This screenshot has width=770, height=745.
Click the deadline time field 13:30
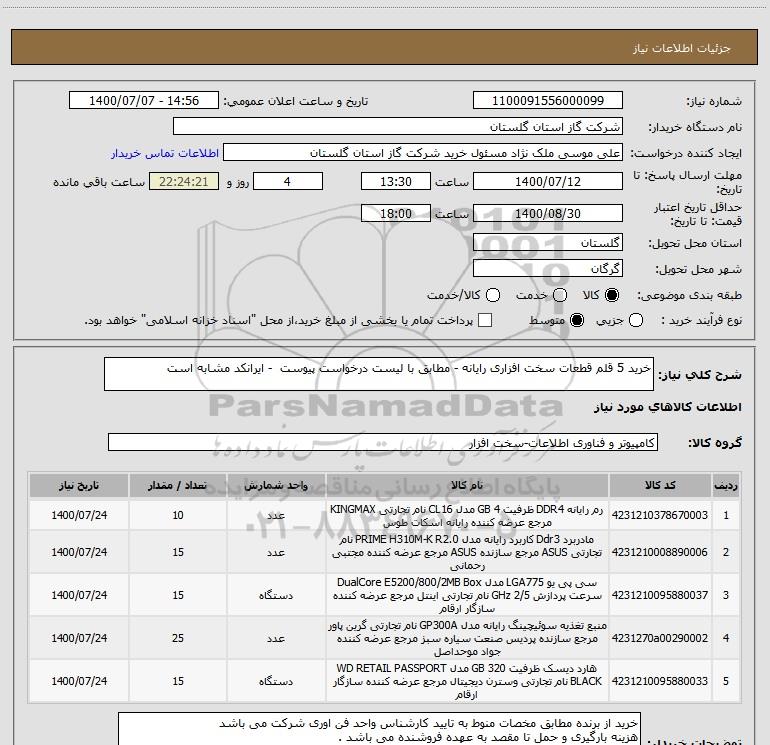coord(396,181)
